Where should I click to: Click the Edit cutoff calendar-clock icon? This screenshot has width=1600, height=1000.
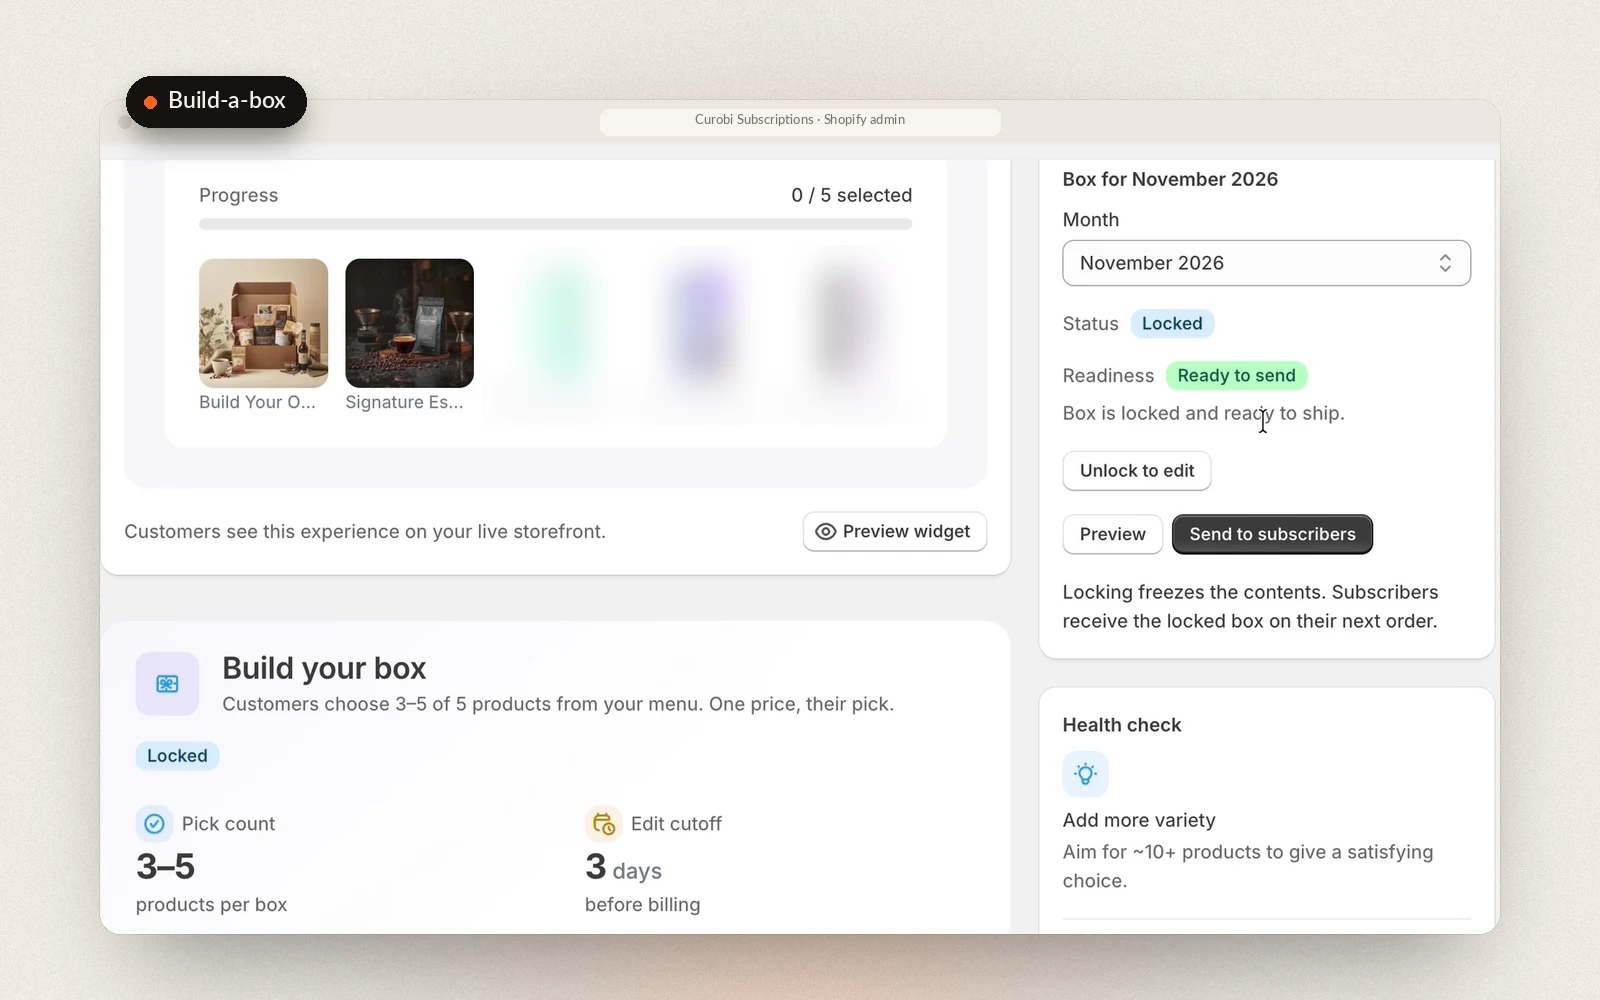click(x=603, y=824)
